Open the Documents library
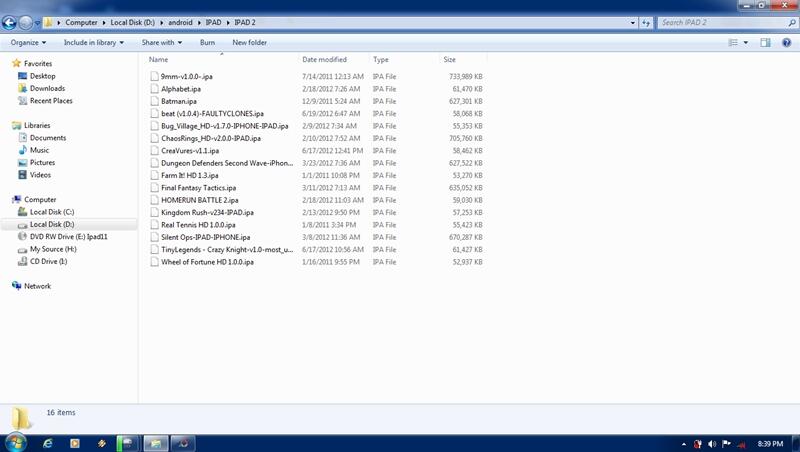 point(47,138)
